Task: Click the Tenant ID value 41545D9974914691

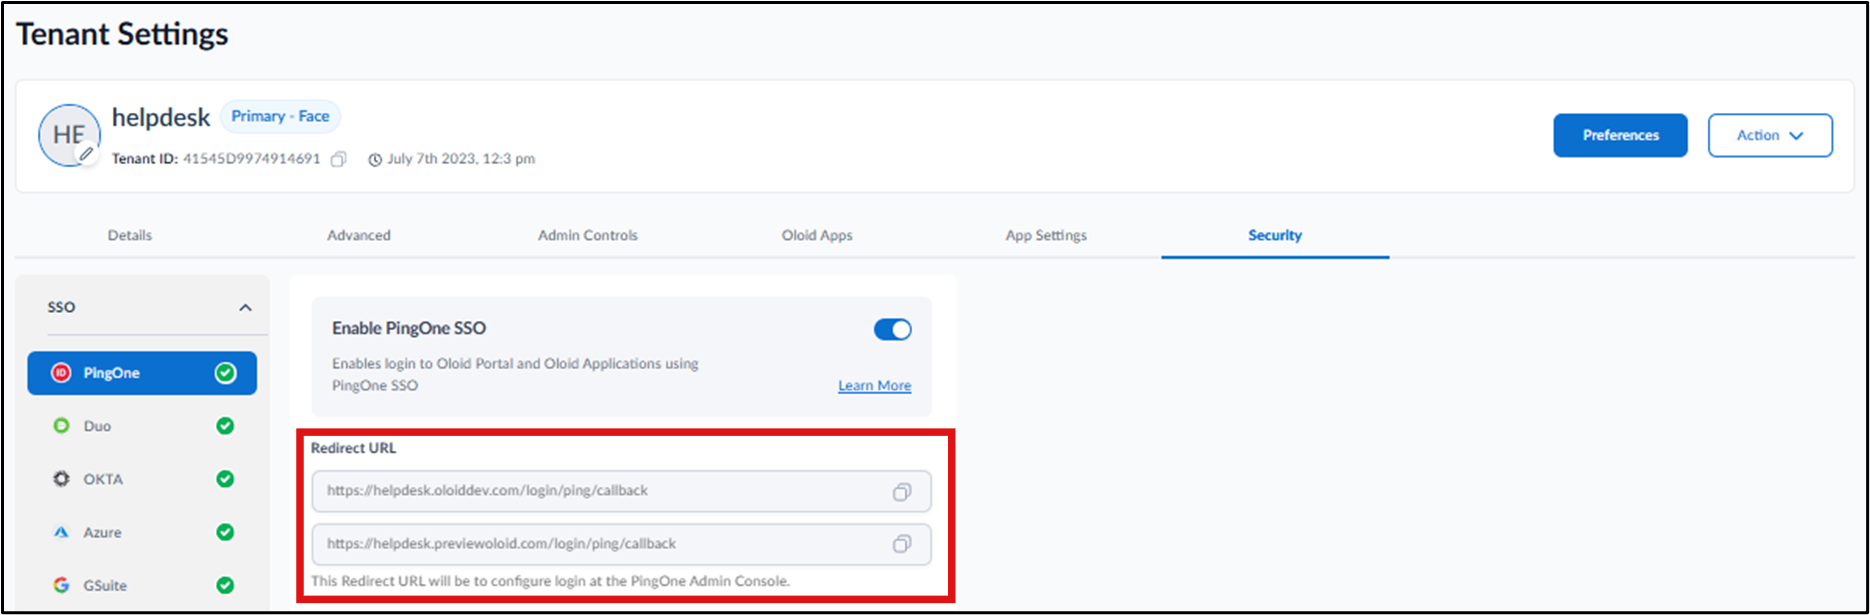Action: [x=251, y=159]
